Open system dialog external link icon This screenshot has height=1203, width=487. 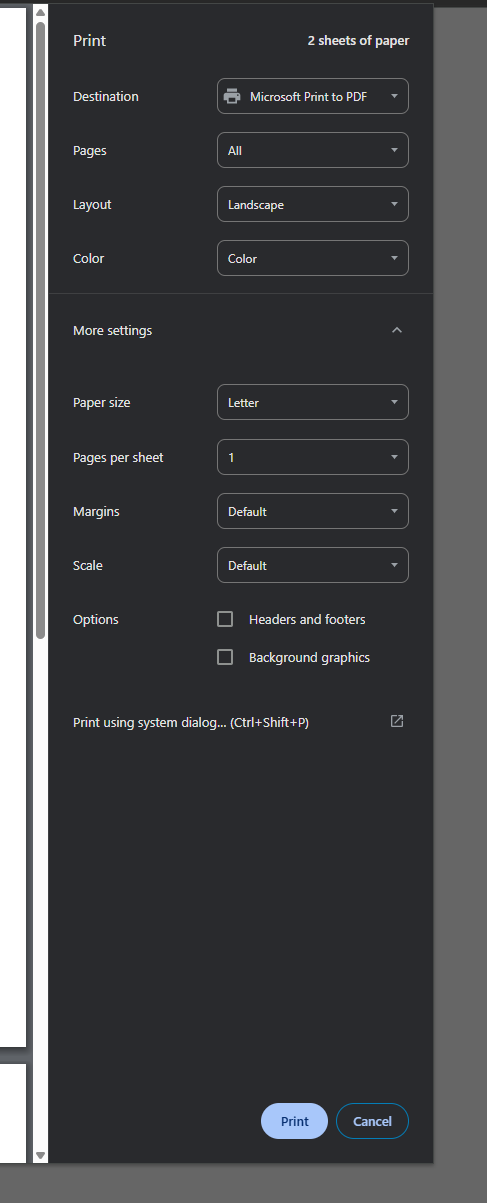pyautogui.click(x=397, y=721)
